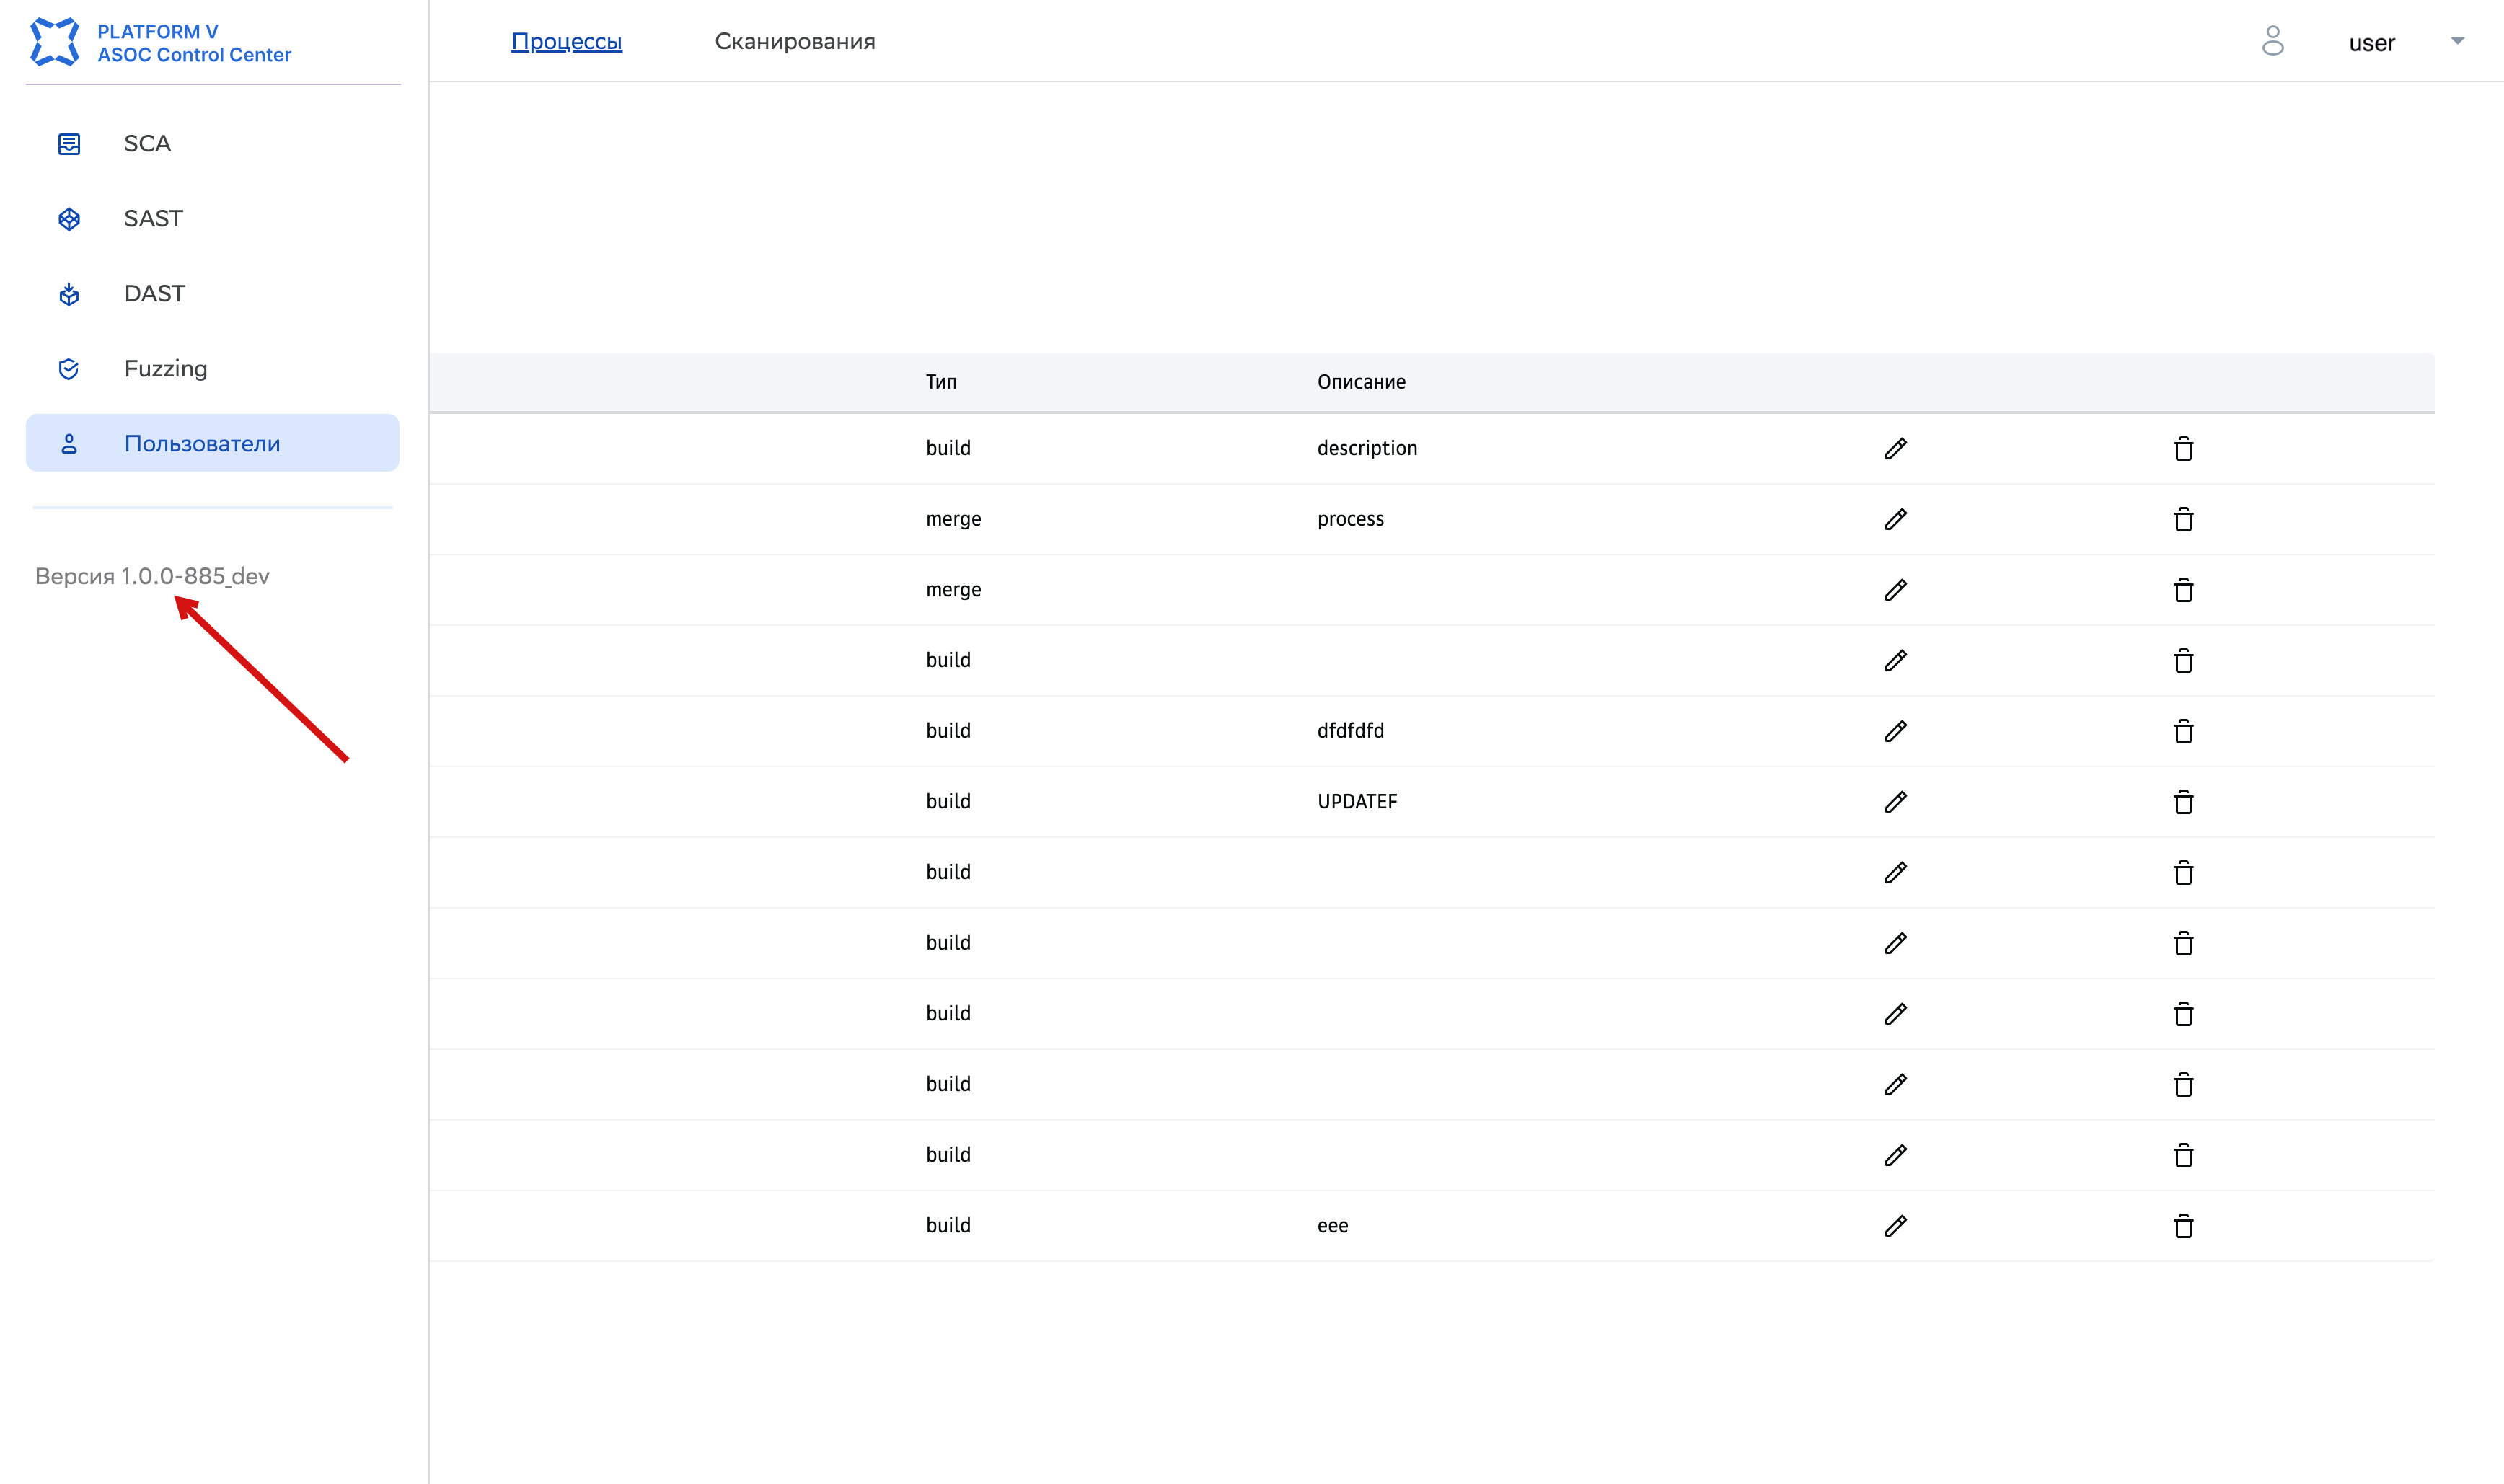Click the 'UPDATEF' description cell
The width and height of the screenshot is (2504, 1484).
coord(1357,802)
